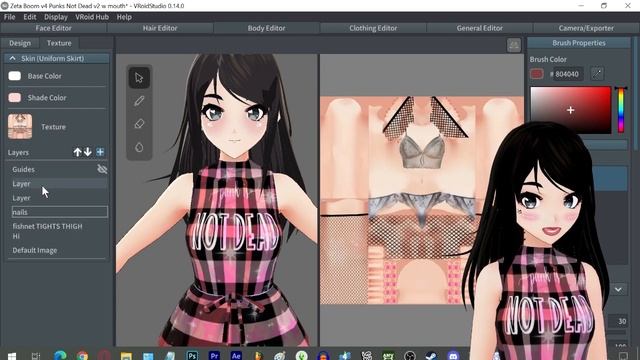640x360 pixels.
Task: Open the dropdown chevron in Brush Properties
Action: (x=618, y=289)
